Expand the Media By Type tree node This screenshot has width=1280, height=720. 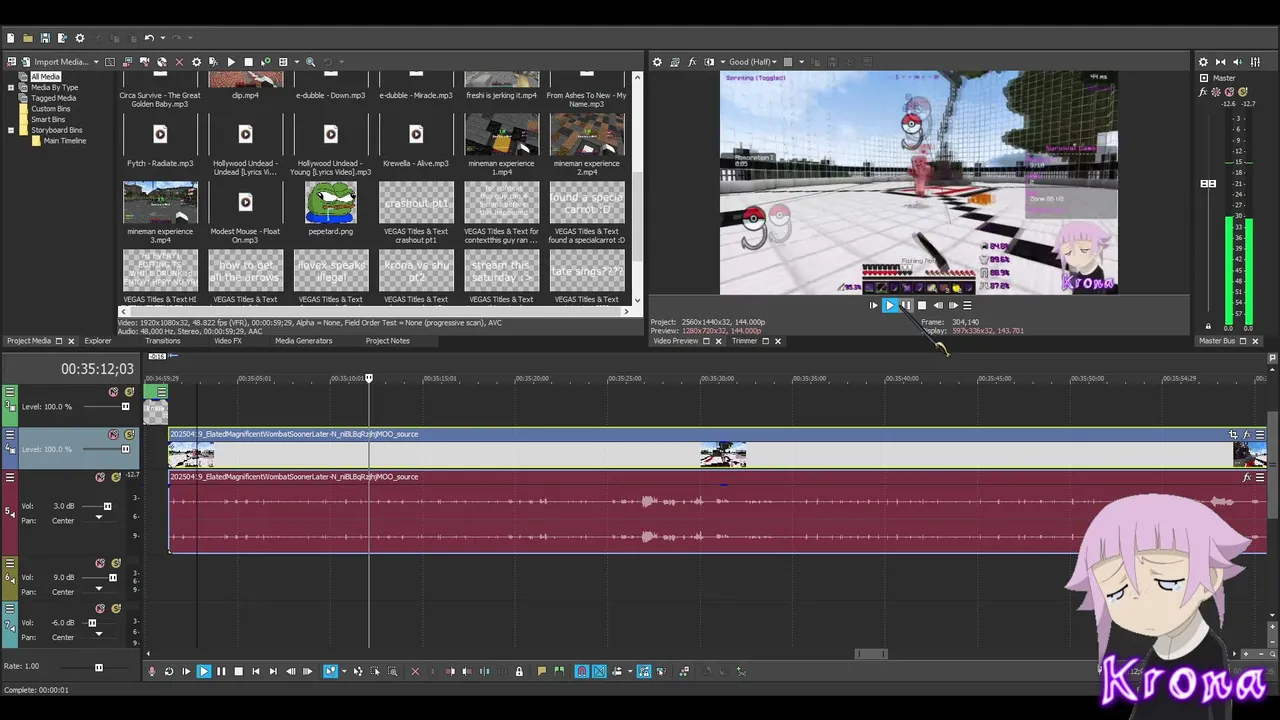[x=11, y=87]
